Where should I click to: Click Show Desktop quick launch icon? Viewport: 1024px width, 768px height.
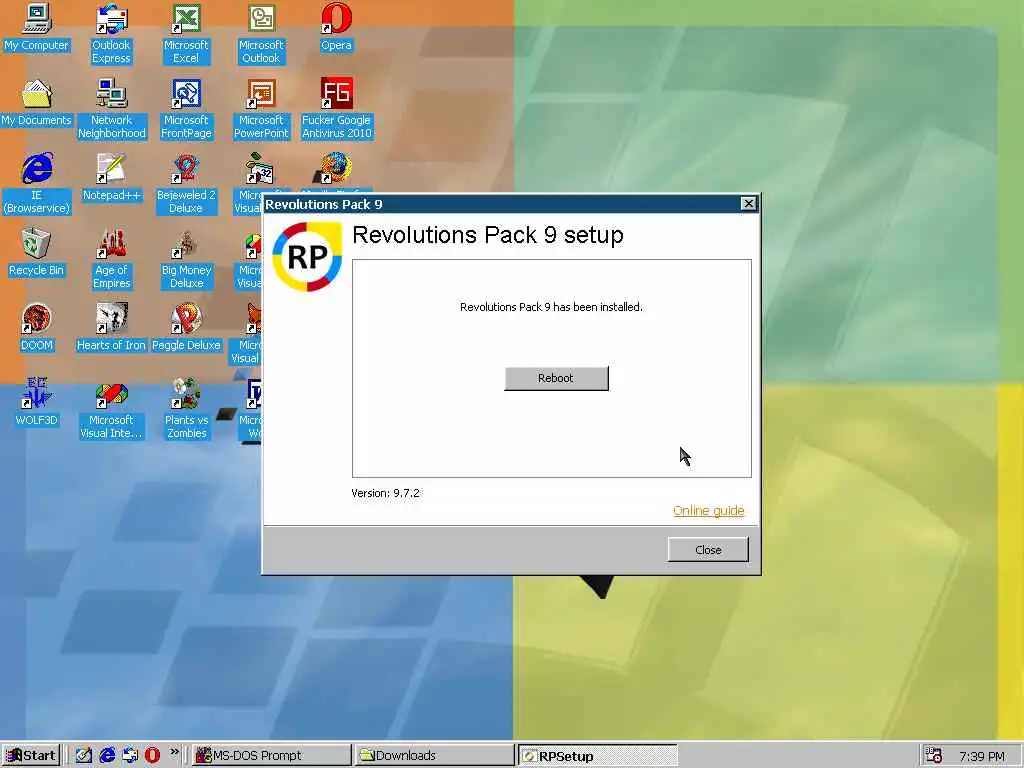tap(84, 756)
